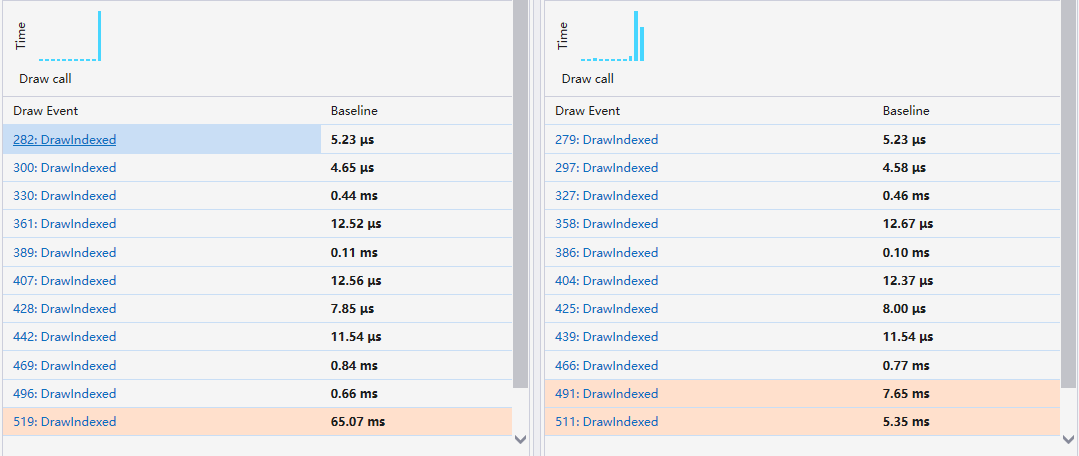Open the 279: DrawIndexed event link
The height and width of the screenshot is (456, 1079).
click(x=607, y=140)
